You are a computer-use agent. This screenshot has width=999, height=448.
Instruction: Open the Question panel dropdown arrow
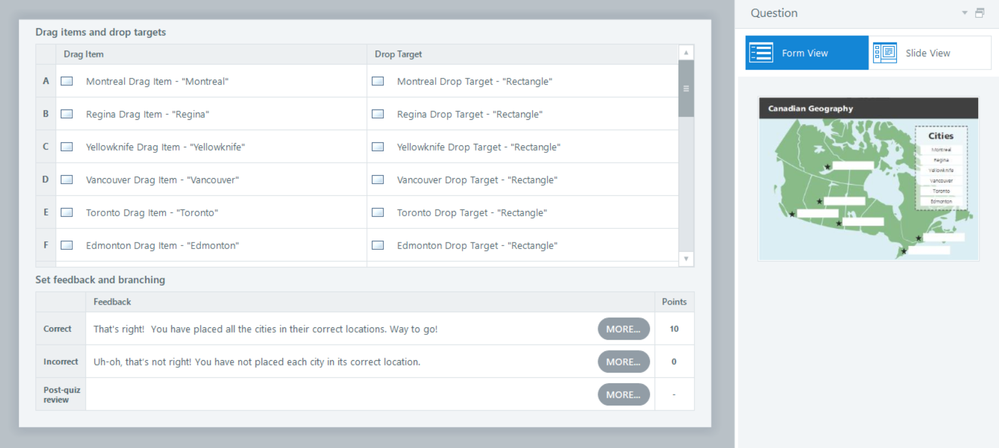(964, 13)
